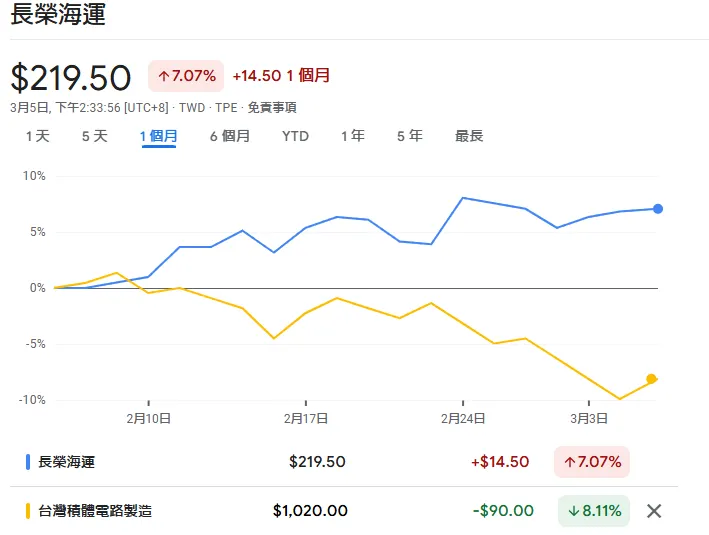Click the -$90.00 change value
This screenshot has height=535, width=709.
tap(503, 511)
